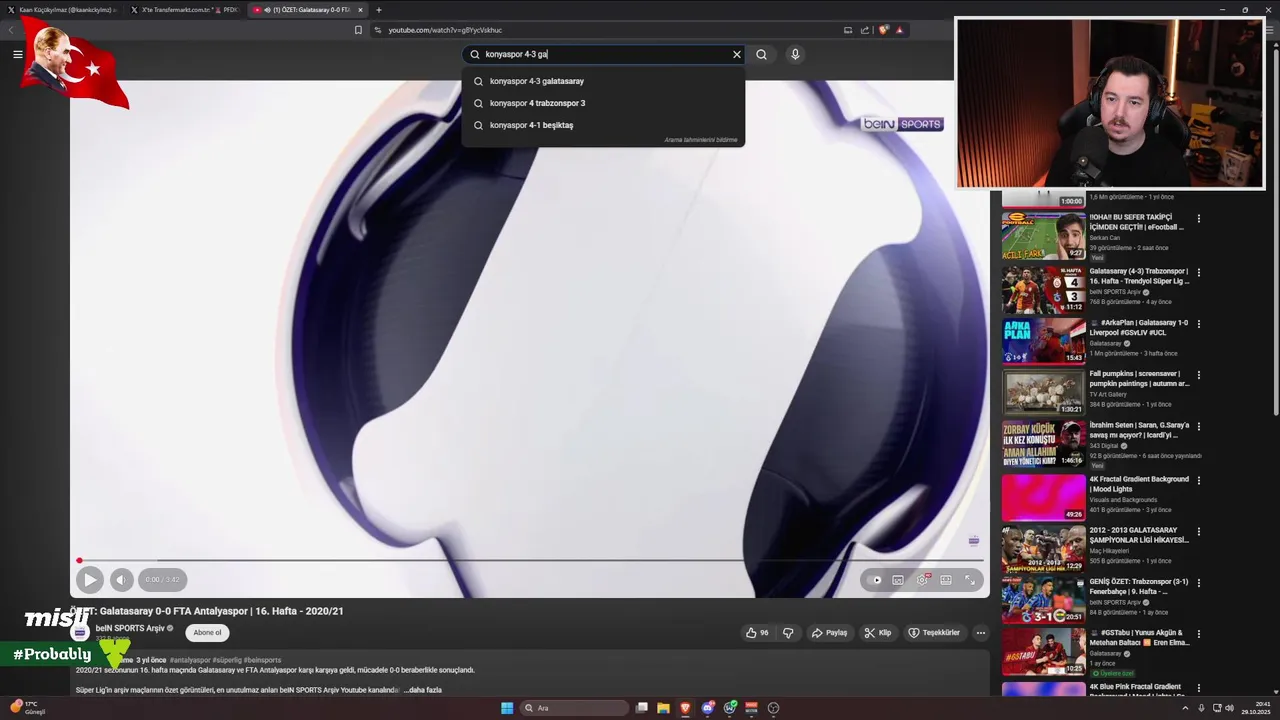Expand description with '...daha fazla'
Viewport: 1280px width, 720px height.
coord(422,690)
